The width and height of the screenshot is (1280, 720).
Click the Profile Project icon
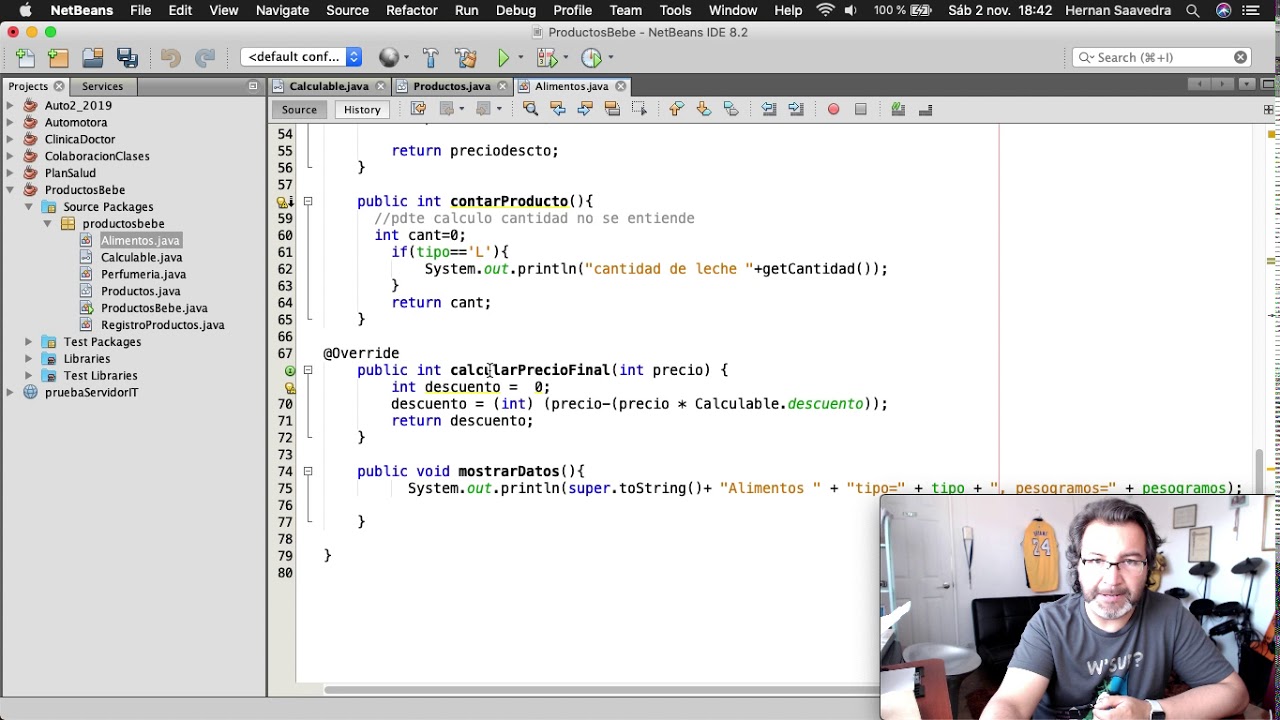click(591, 58)
